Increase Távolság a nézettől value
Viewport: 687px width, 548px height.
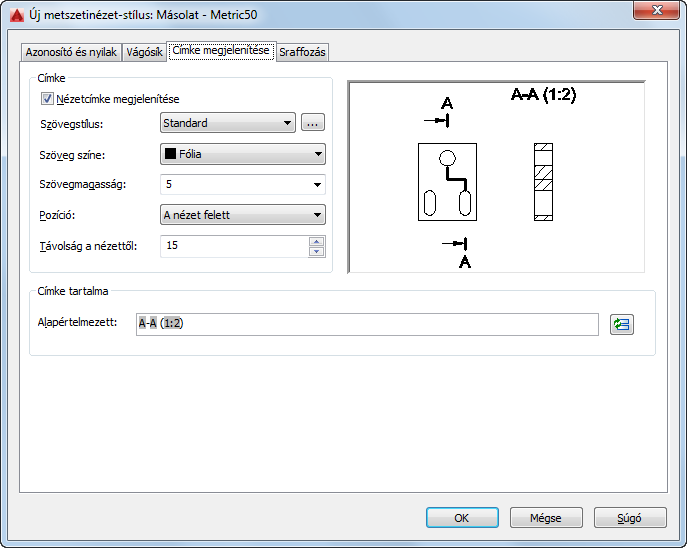(316, 241)
